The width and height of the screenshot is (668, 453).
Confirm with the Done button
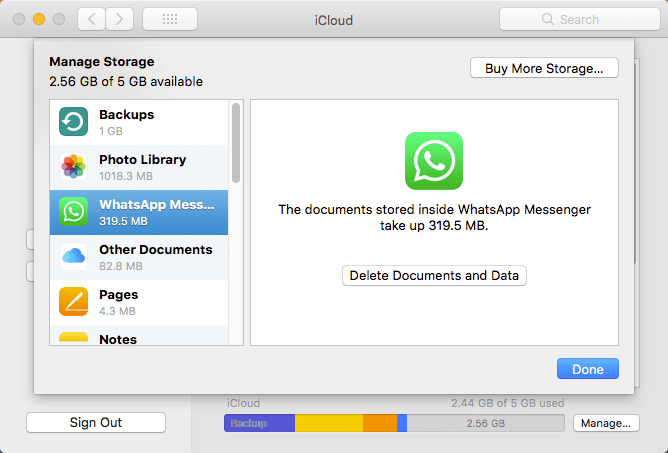587,369
